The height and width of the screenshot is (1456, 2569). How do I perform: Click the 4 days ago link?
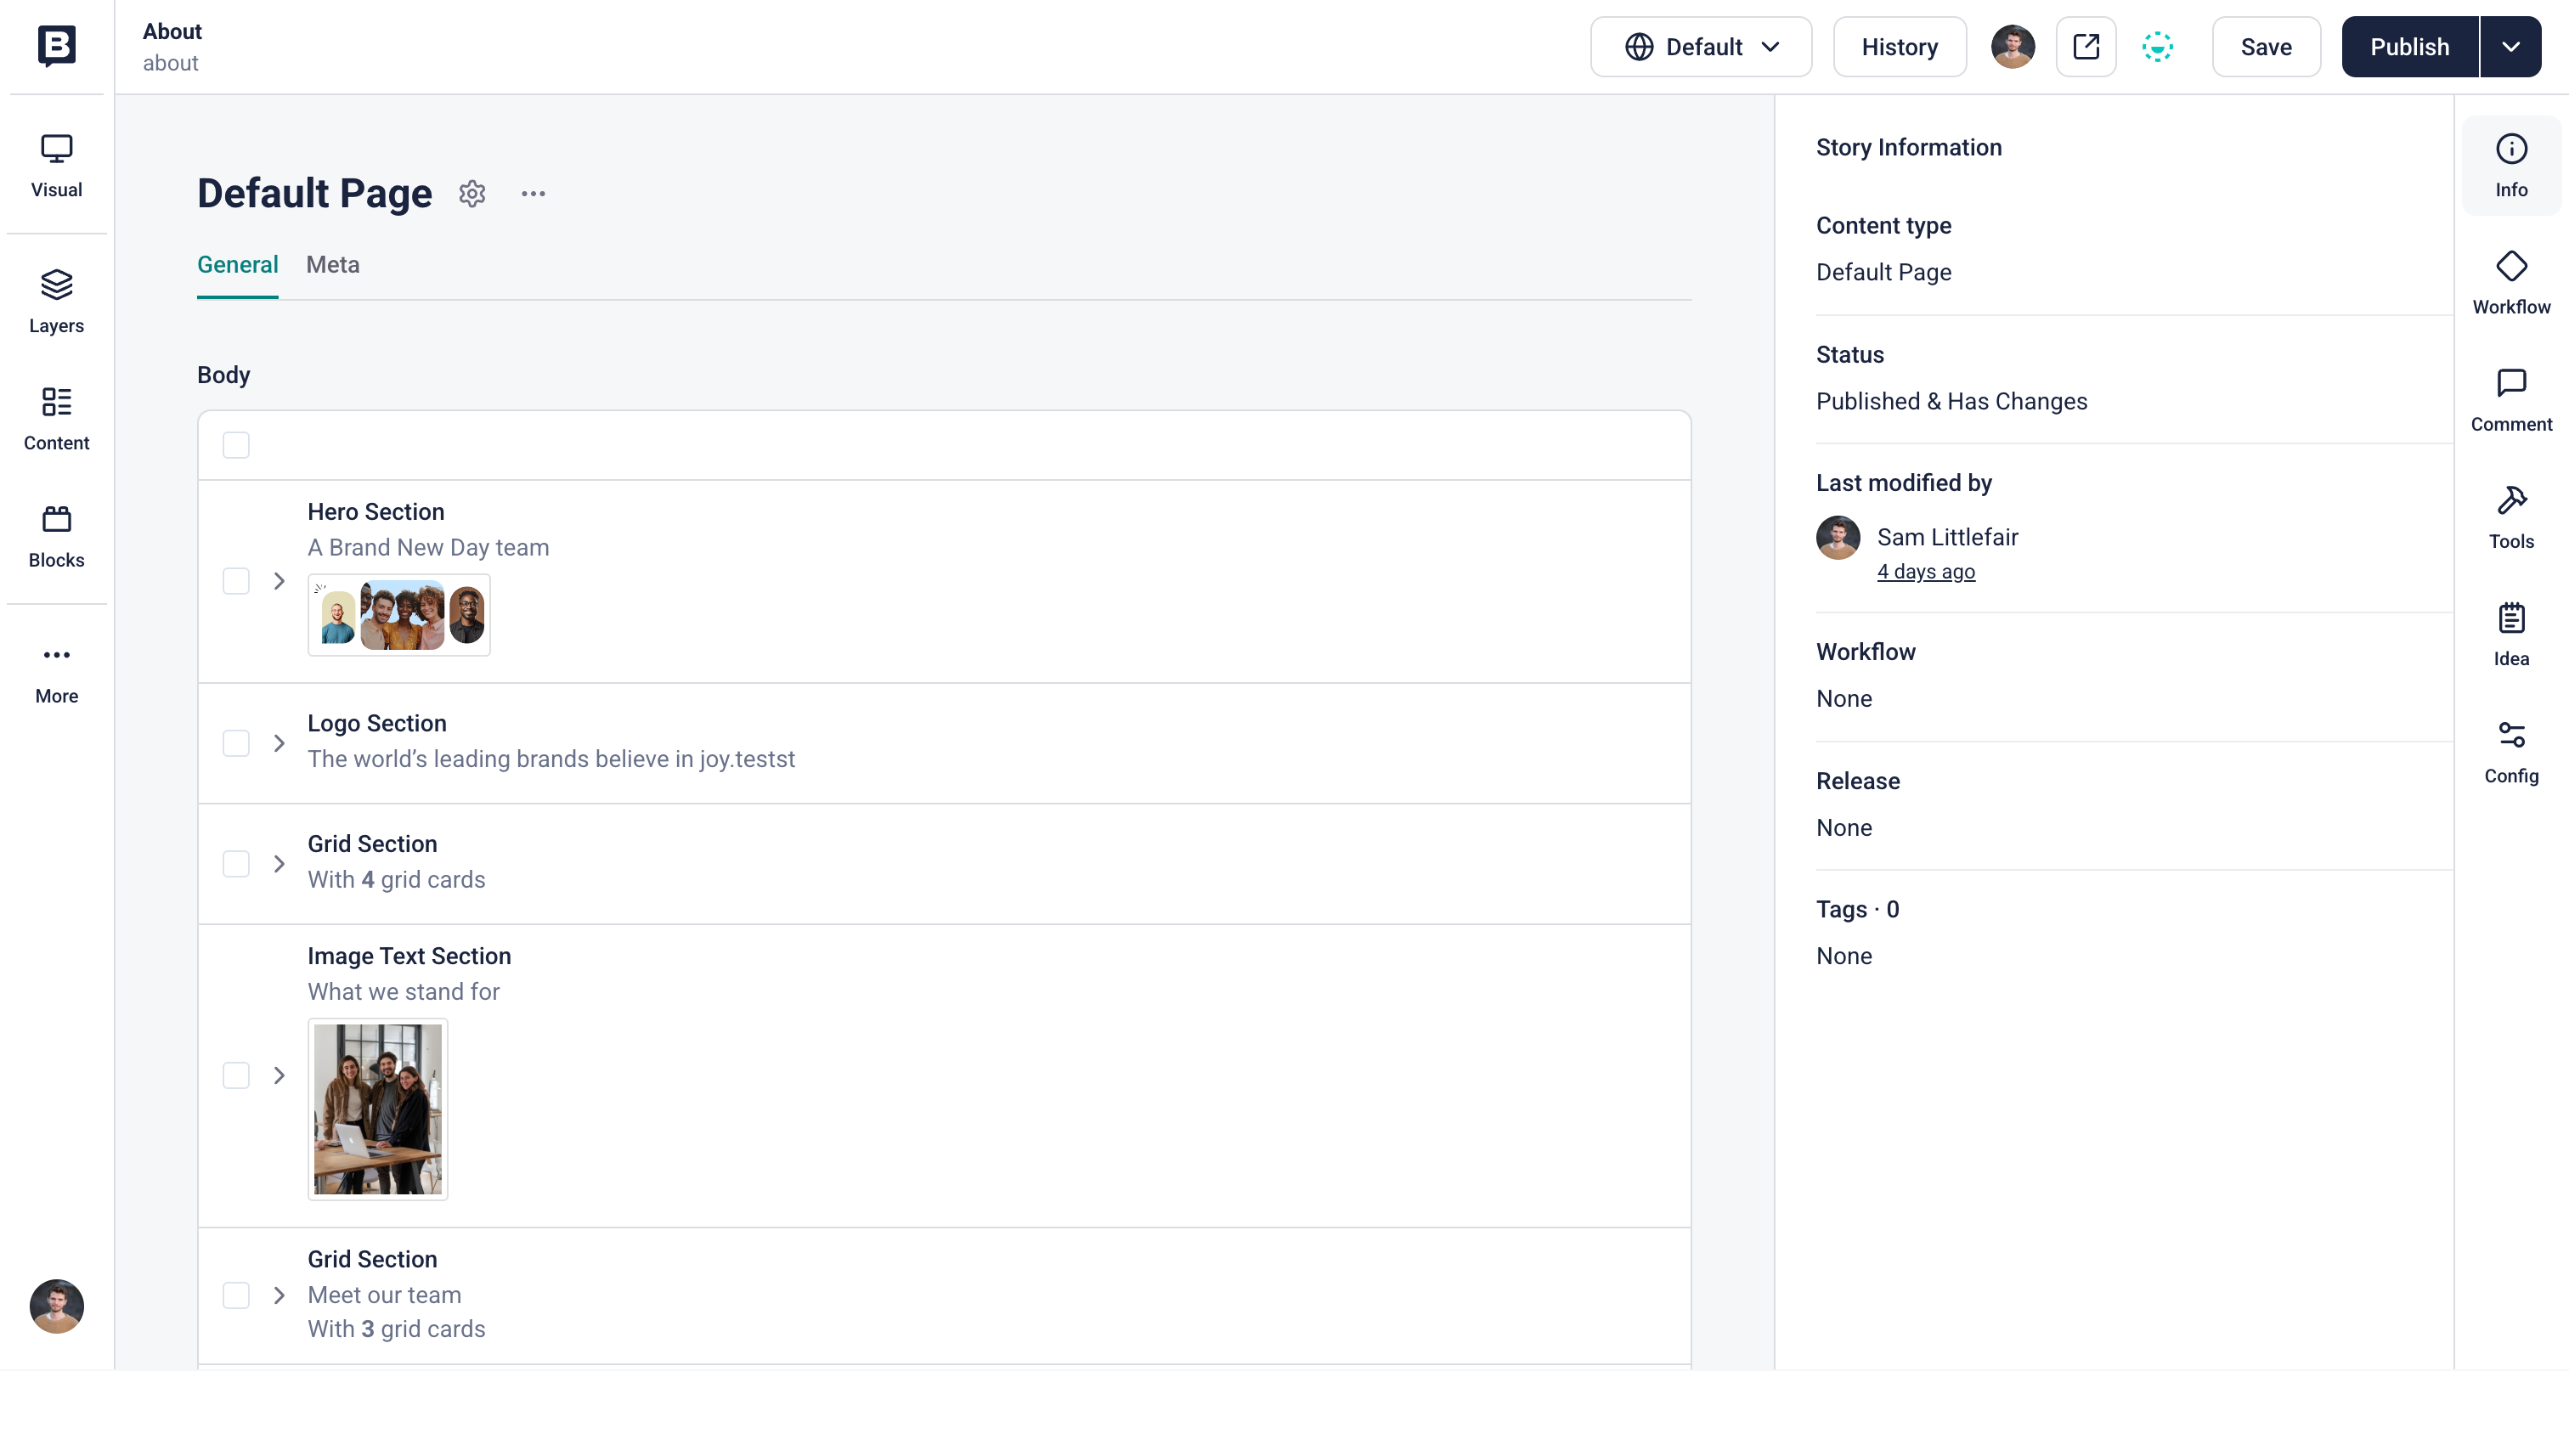pyautogui.click(x=1925, y=572)
